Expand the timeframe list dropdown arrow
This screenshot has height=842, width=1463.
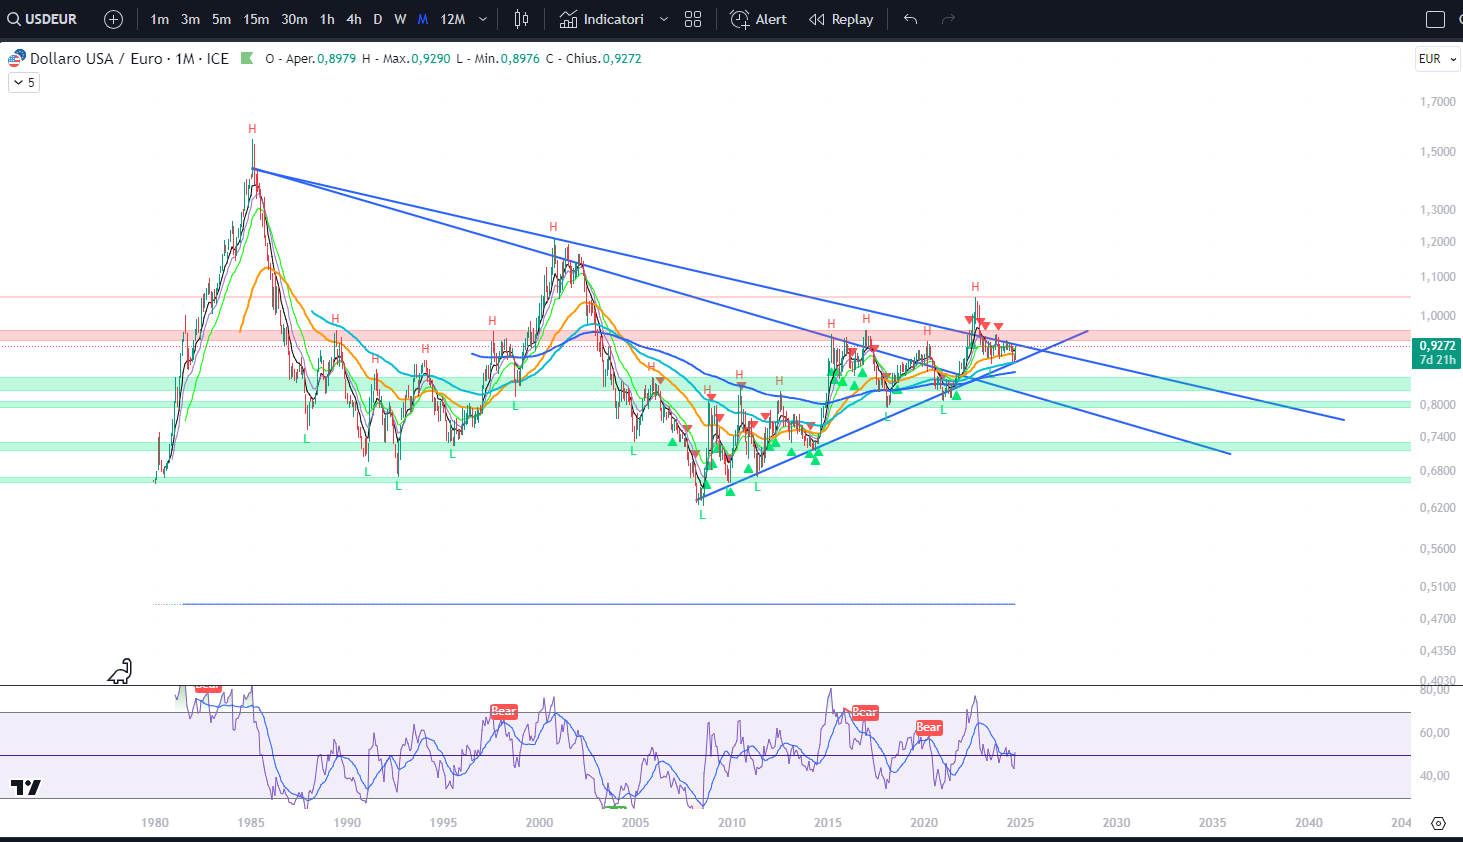click(x=483, y=19)
